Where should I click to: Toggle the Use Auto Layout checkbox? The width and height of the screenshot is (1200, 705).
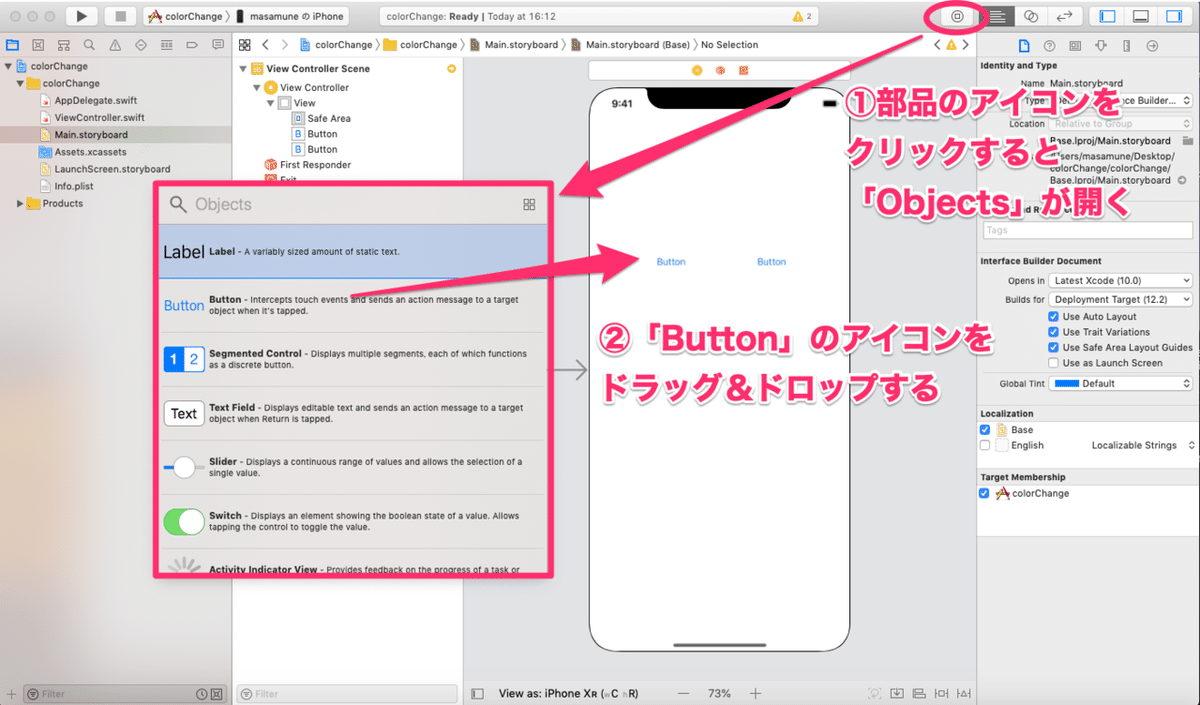[1053, 317]
